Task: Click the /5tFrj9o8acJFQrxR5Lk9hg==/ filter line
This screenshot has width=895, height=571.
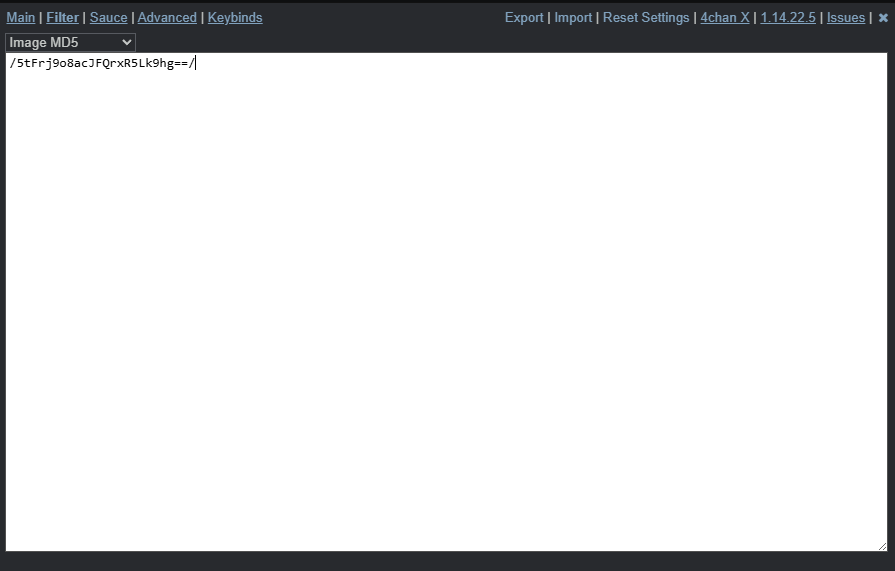Action: tap(102, 63)
